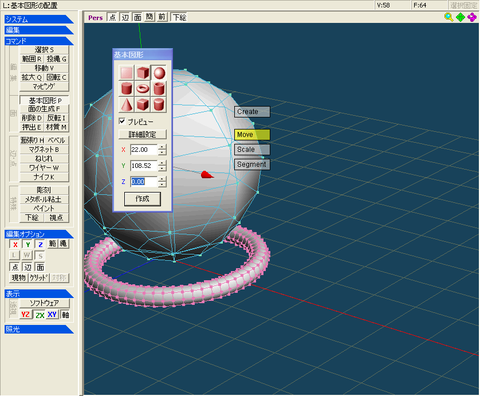
Task: Toggle 前 front-only in the viewport toolbar
Action: 162,17
